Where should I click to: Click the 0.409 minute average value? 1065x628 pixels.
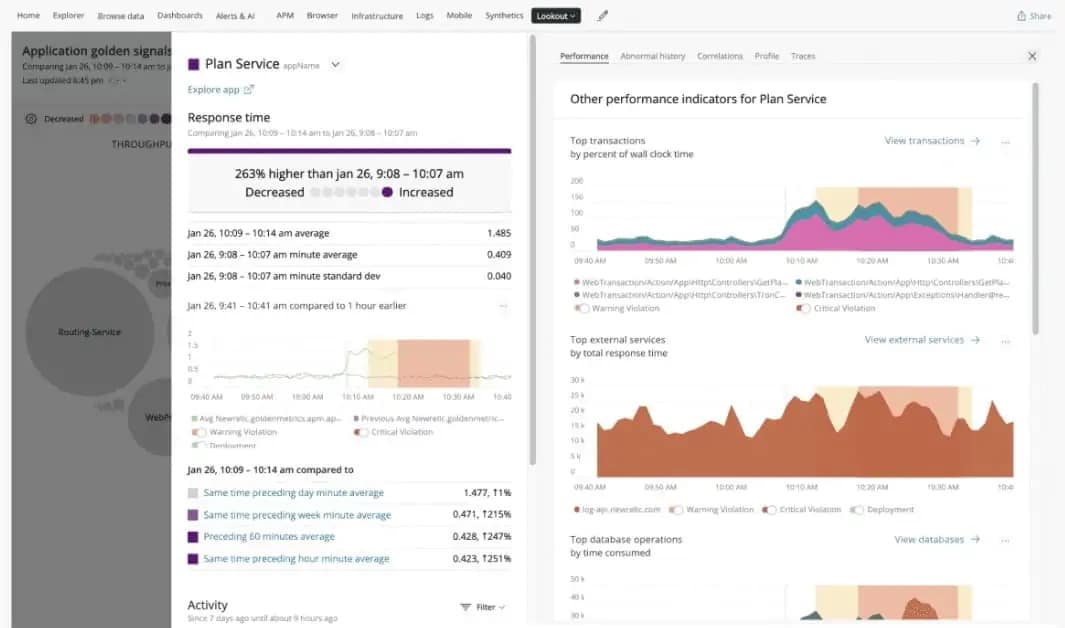(499, 255)
